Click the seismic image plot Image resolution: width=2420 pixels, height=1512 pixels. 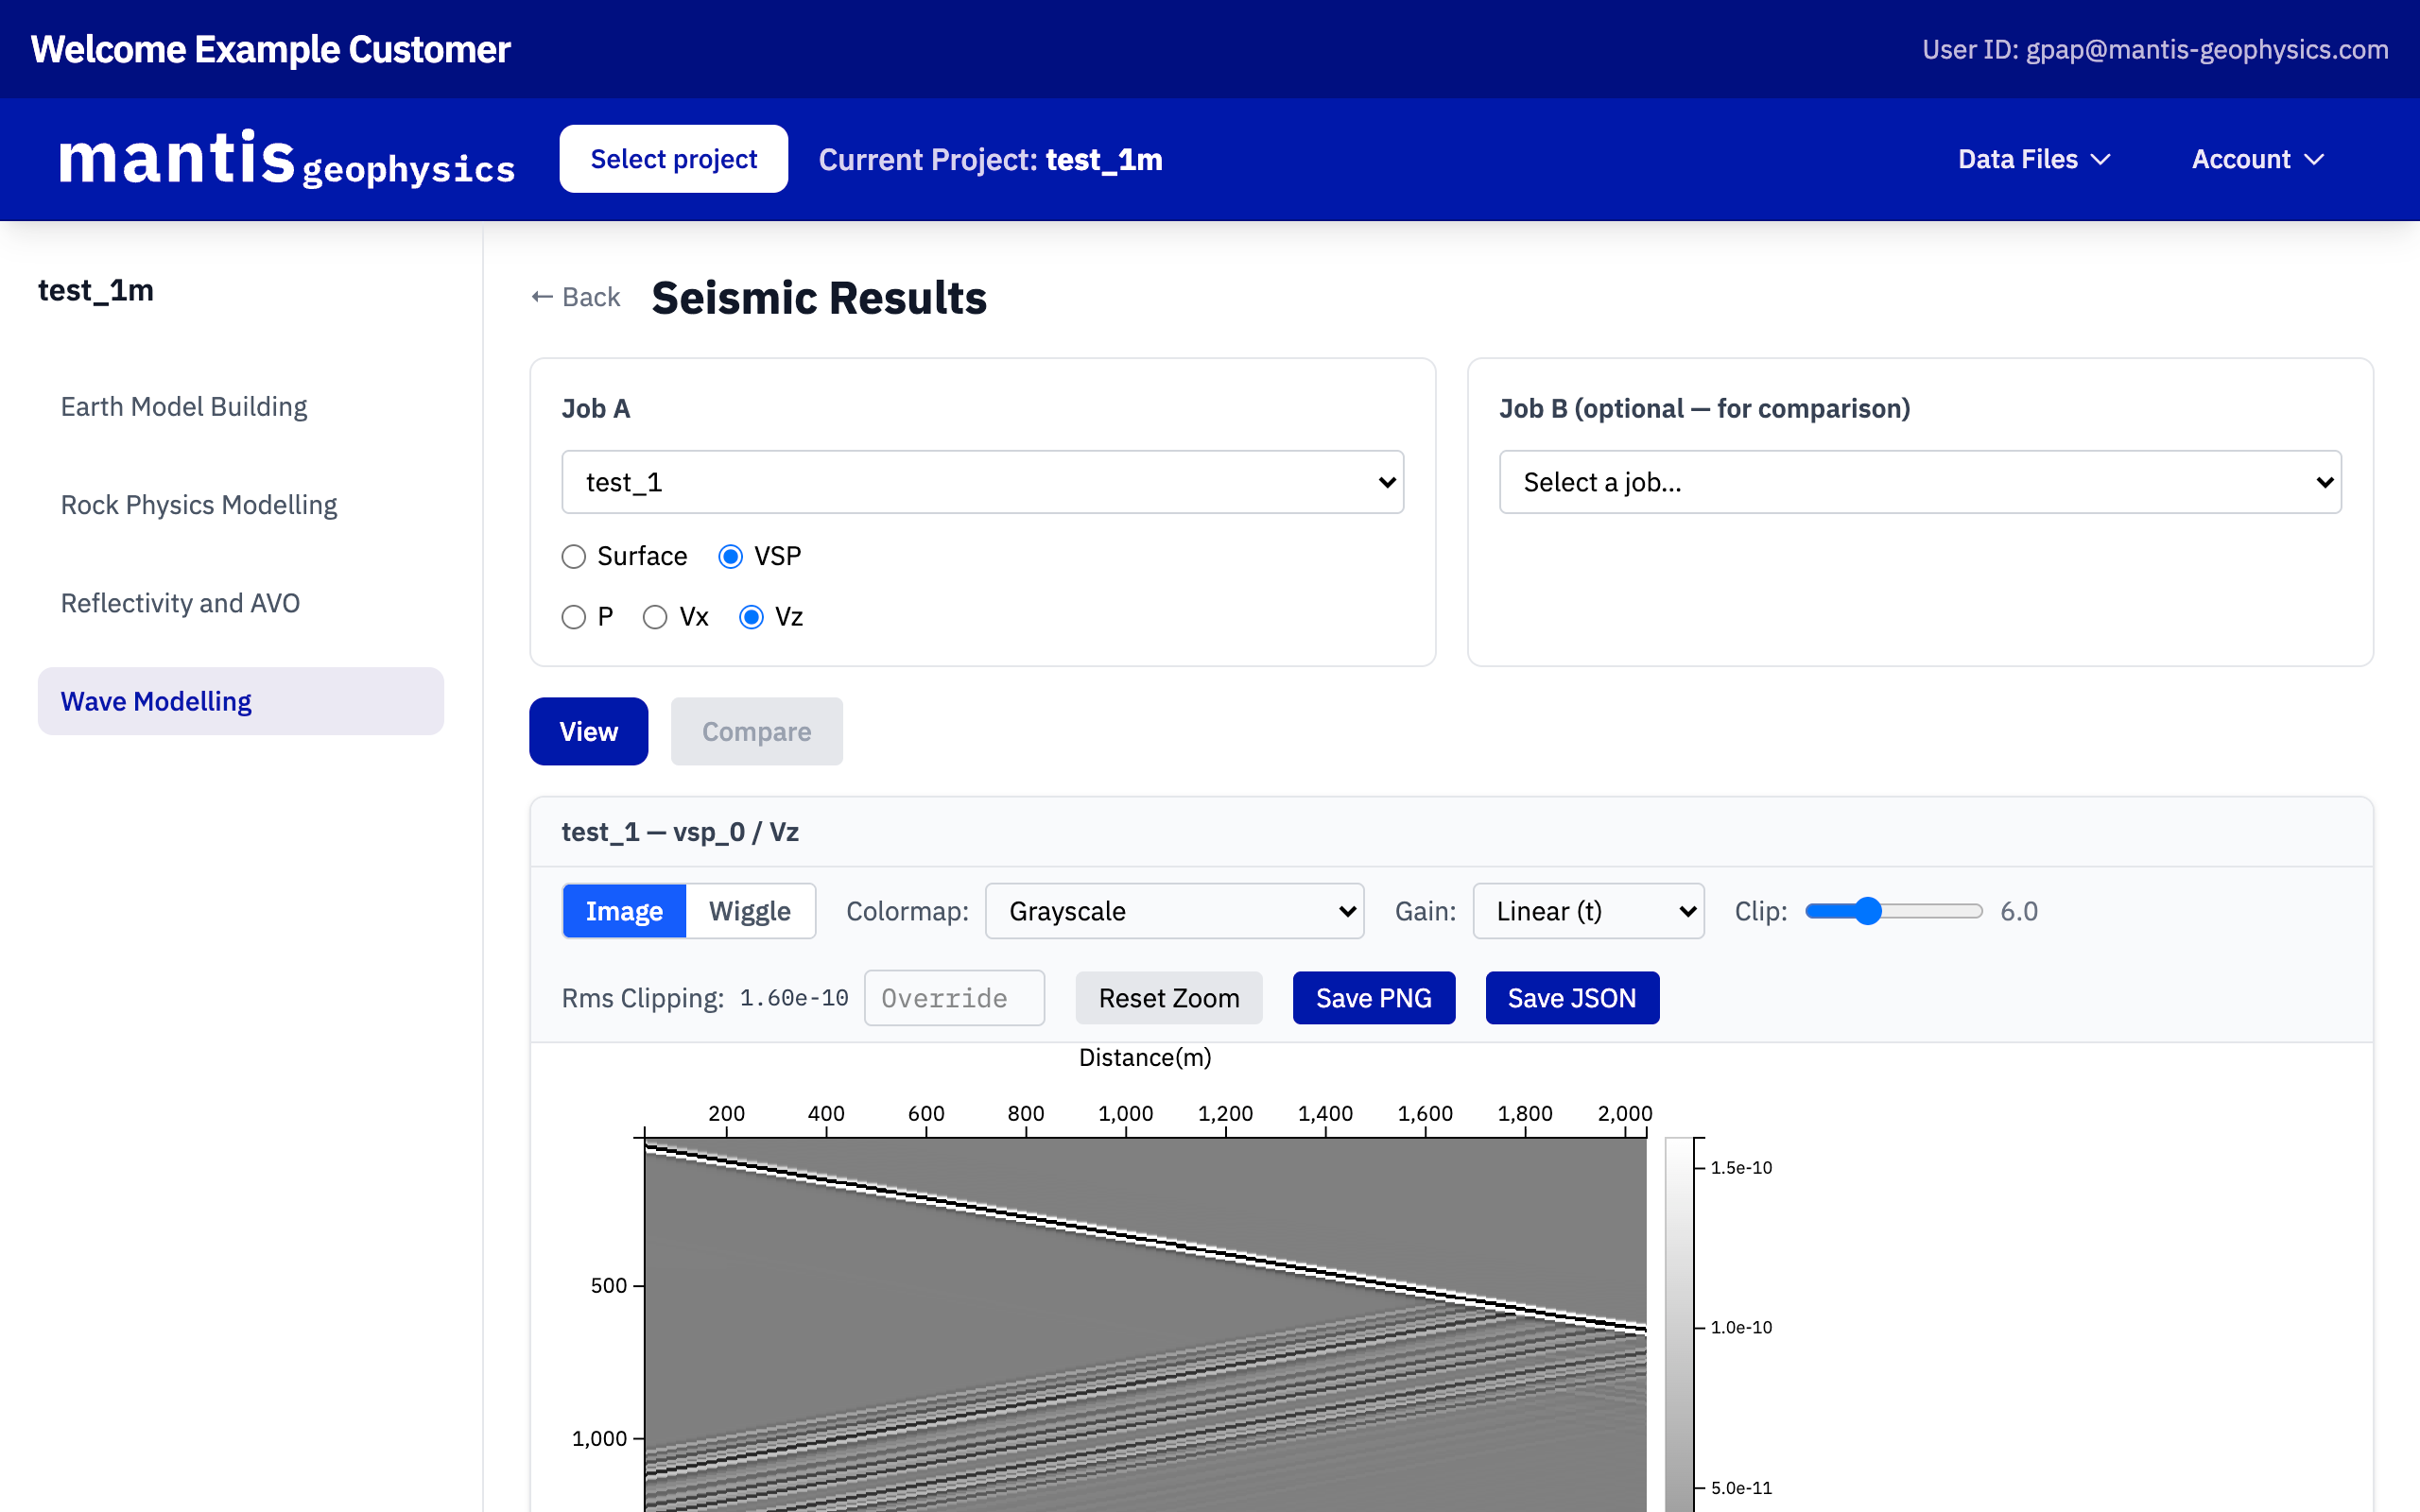click(1145, 1324)
